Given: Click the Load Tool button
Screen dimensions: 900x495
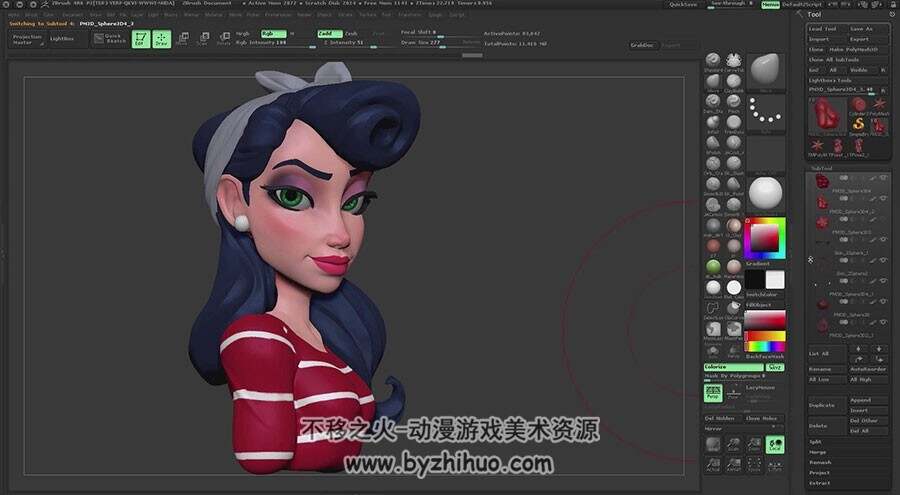Looking at the screenshot, I should coord(827,29).
